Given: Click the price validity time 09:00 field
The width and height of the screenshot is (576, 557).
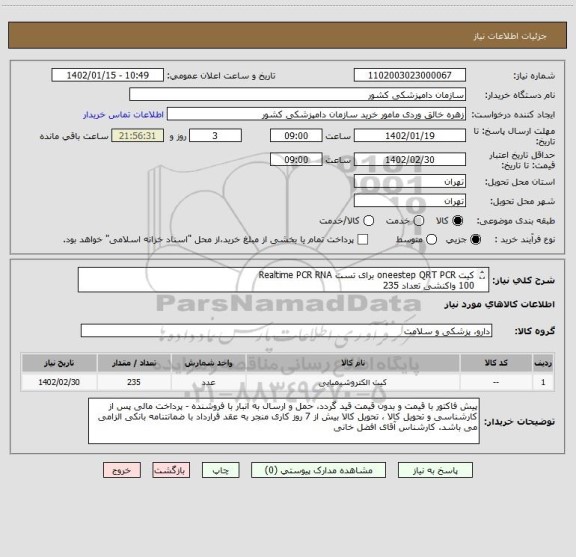Looking at the screenshot, I should click(x=296, y=159).
